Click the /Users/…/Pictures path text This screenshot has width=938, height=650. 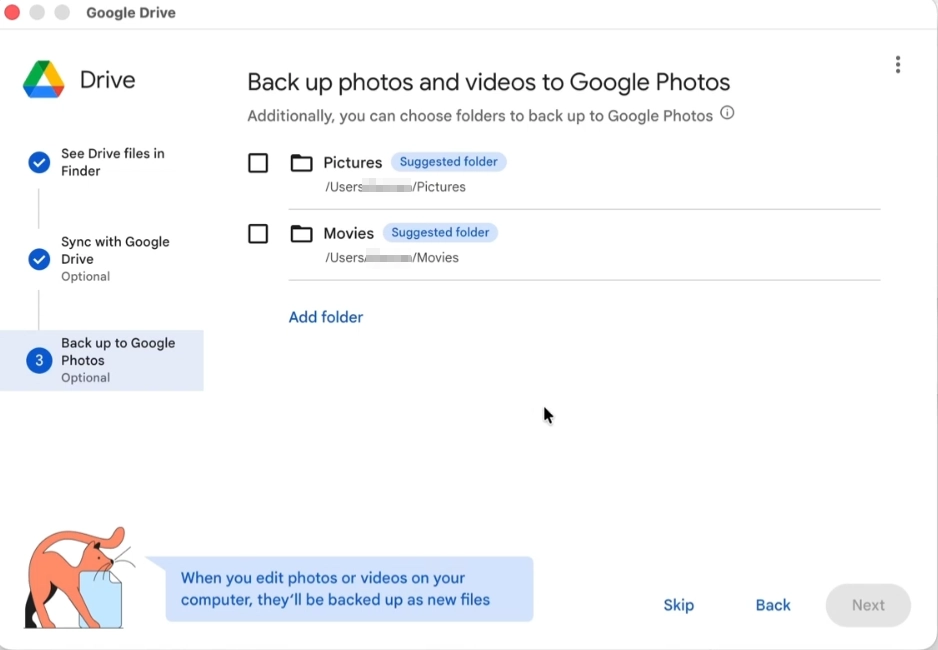click(x=395, y=187)
